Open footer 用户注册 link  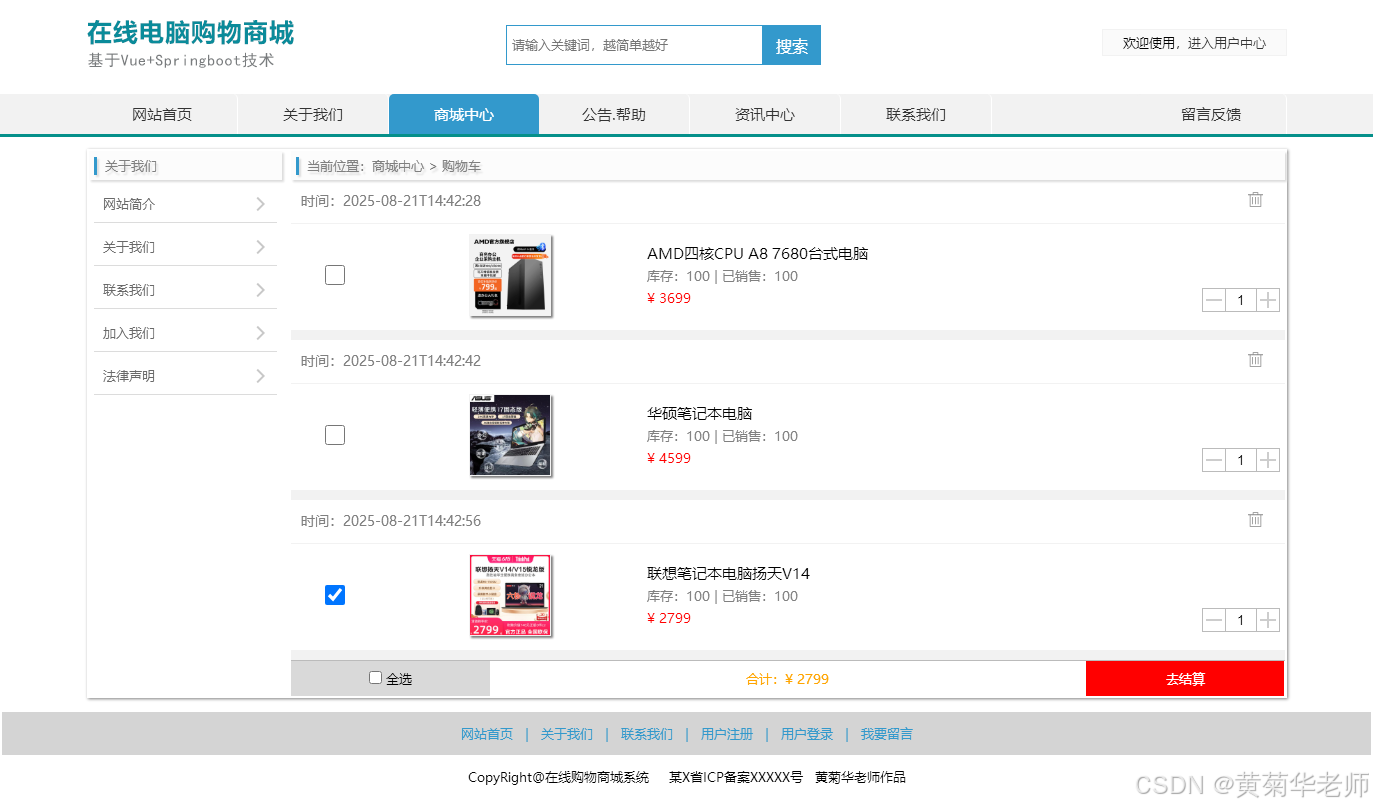coord(727,734)
